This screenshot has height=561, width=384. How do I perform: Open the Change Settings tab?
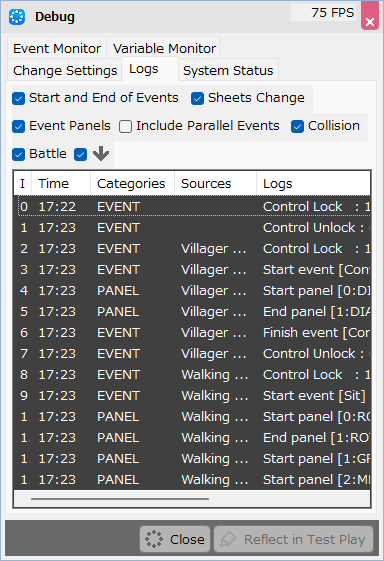tap(65, 70)
